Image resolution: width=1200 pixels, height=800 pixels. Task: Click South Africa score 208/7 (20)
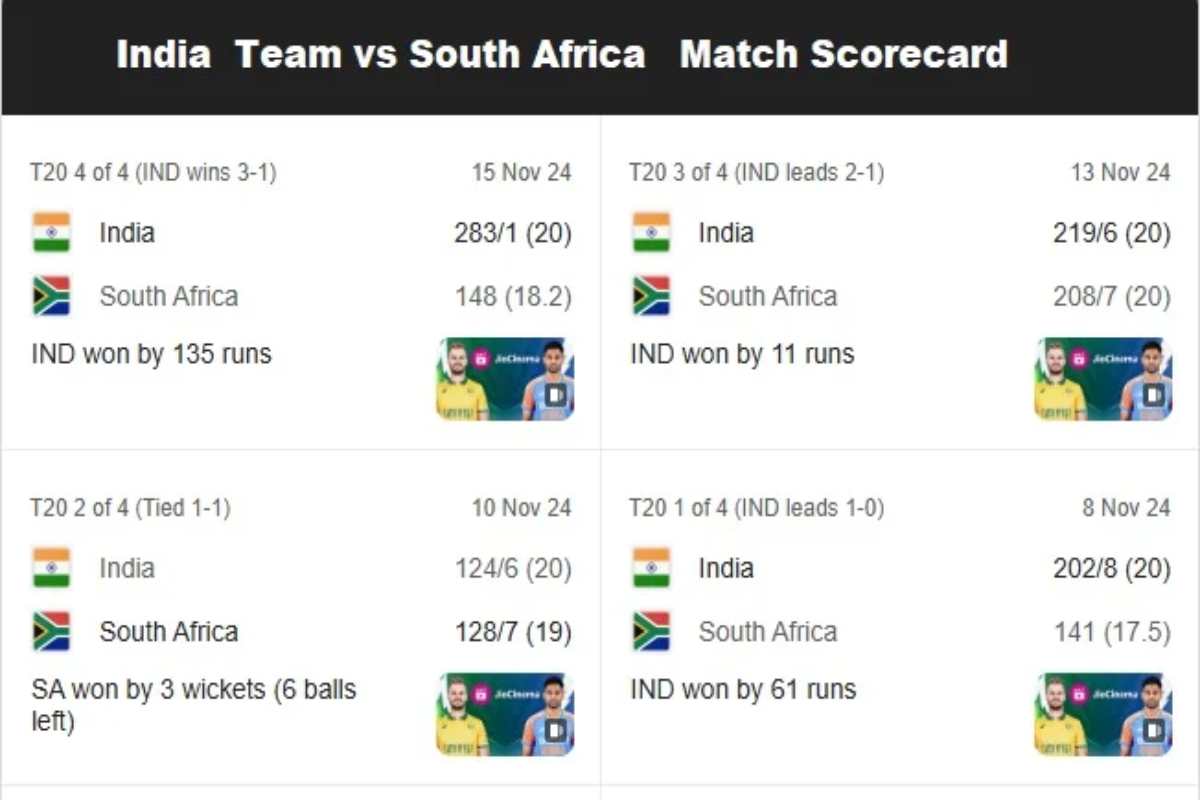click(1112, 297)
